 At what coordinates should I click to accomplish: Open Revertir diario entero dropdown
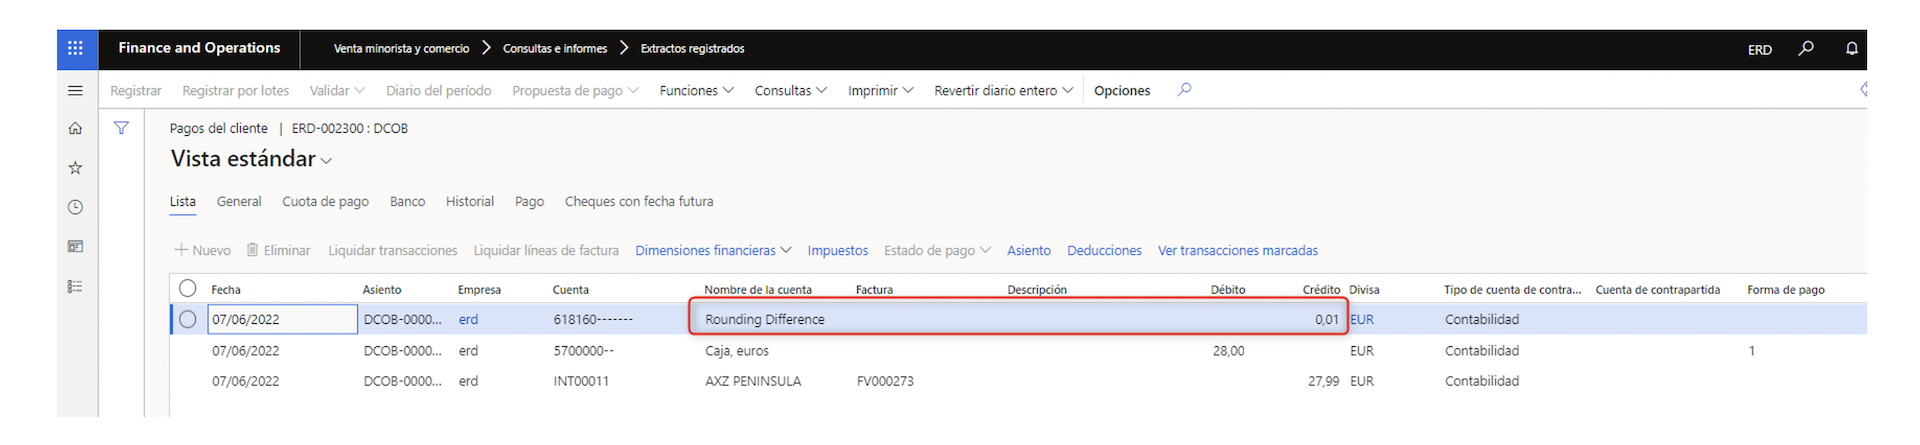click(1004, 90)
